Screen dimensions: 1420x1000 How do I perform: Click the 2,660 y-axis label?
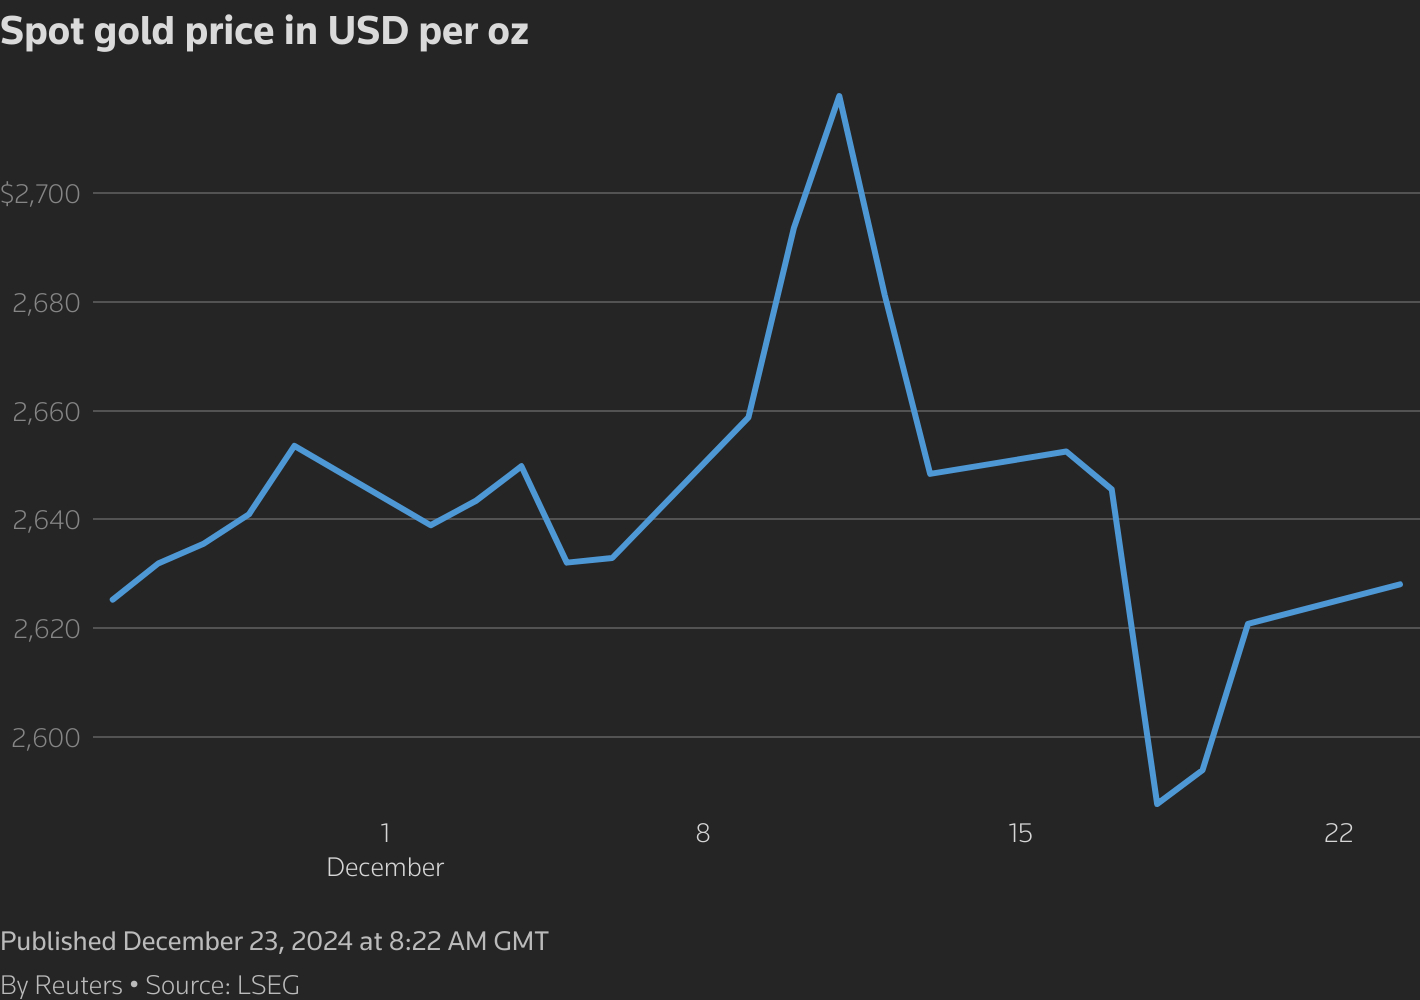(x=45, y=412)
